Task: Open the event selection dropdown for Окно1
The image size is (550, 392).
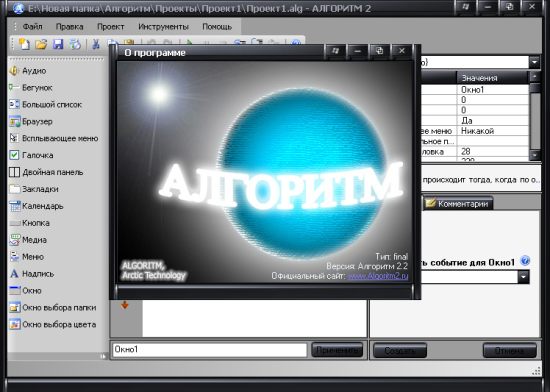Action: (x=523, y=277)
